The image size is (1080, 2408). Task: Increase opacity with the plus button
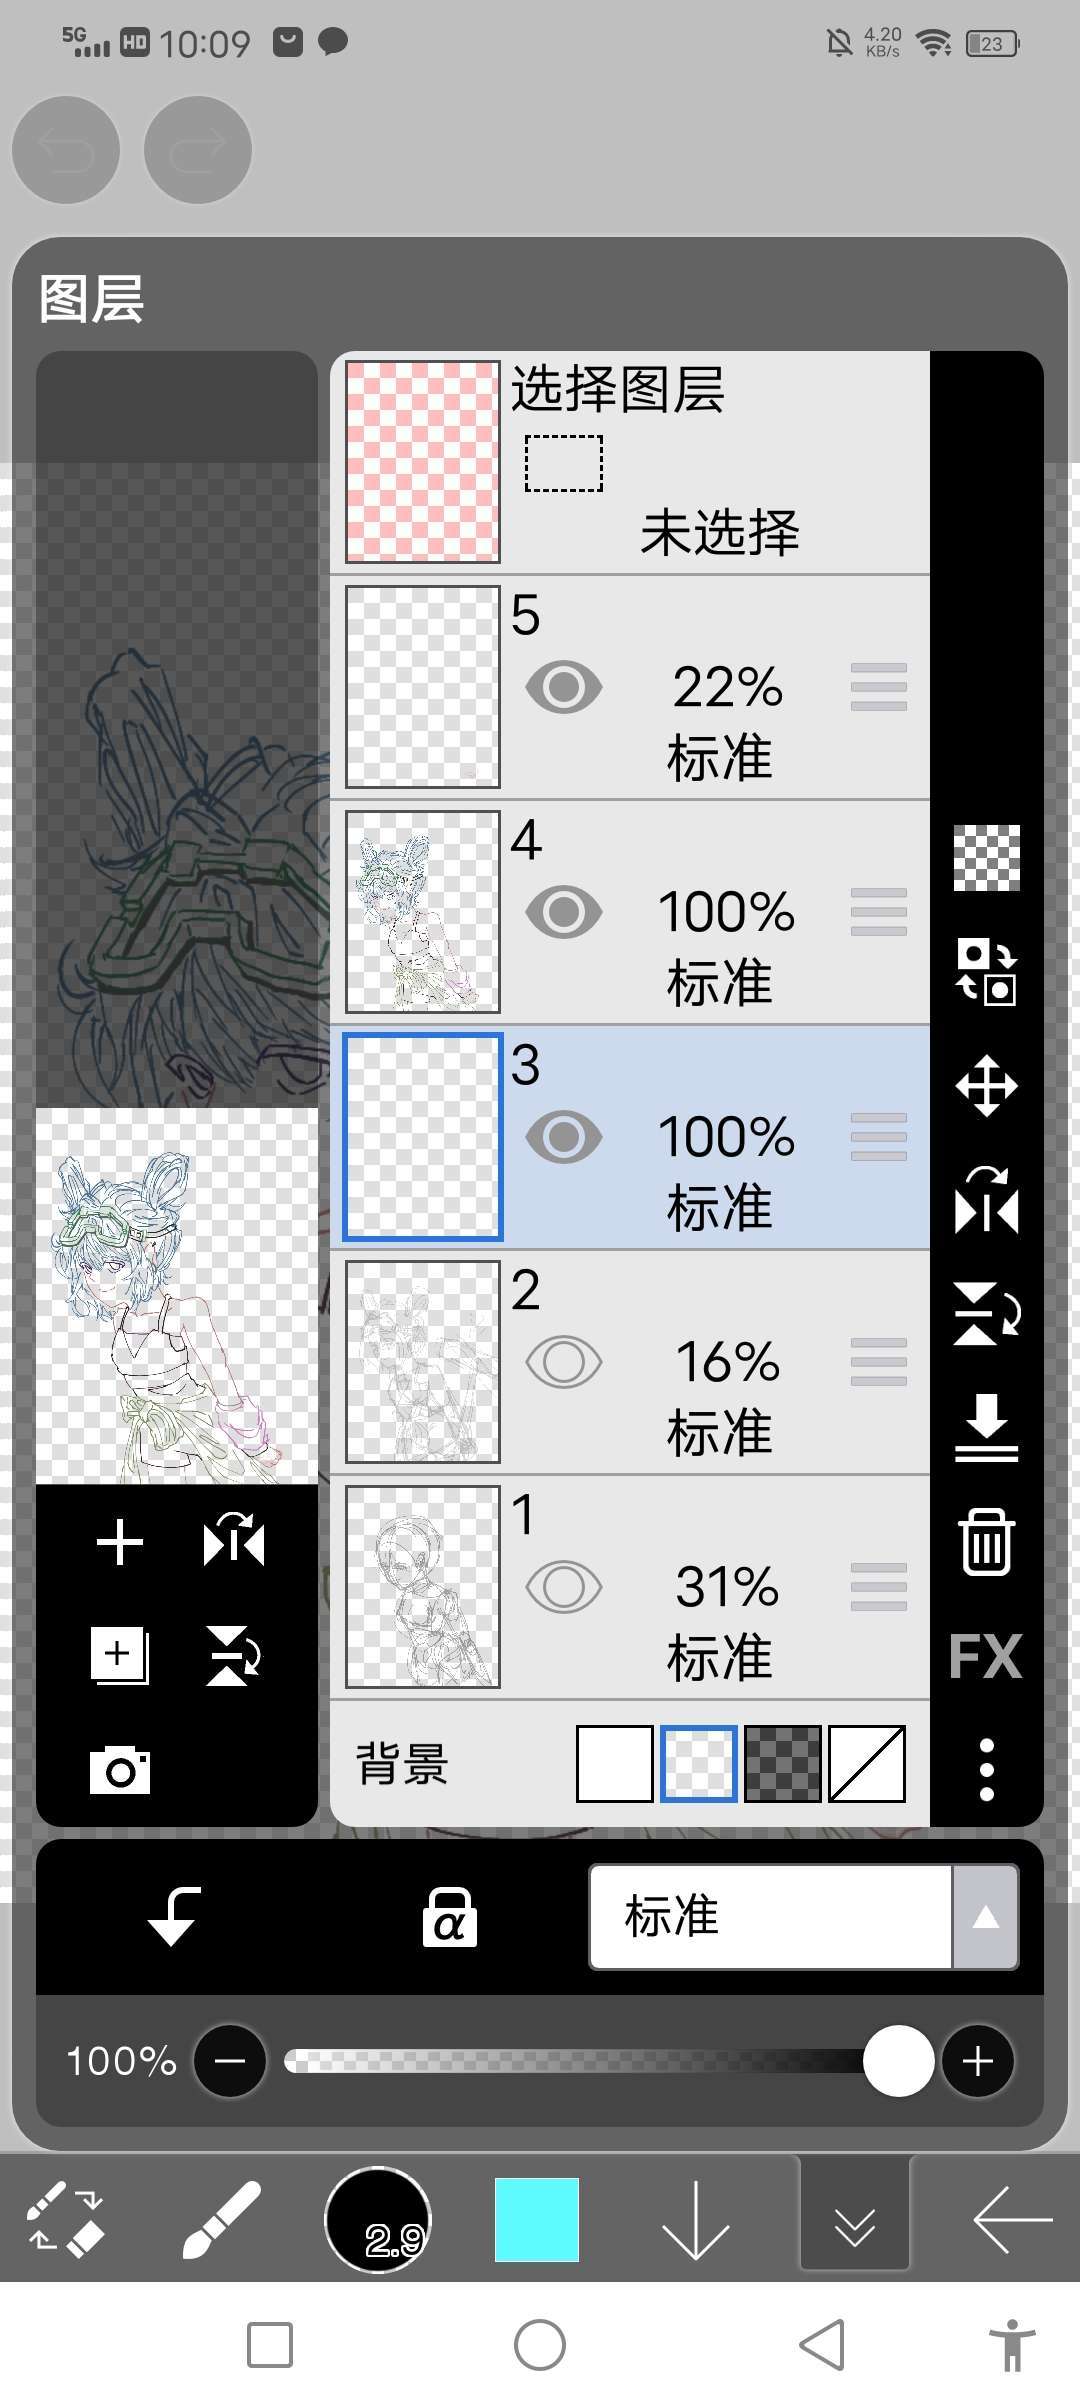(977, 2061)
